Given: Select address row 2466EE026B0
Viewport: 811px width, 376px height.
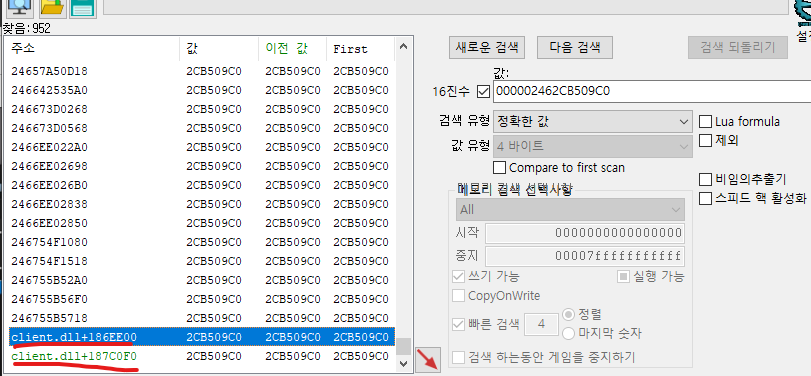Looking at the screenshot, I should (201, 185).
